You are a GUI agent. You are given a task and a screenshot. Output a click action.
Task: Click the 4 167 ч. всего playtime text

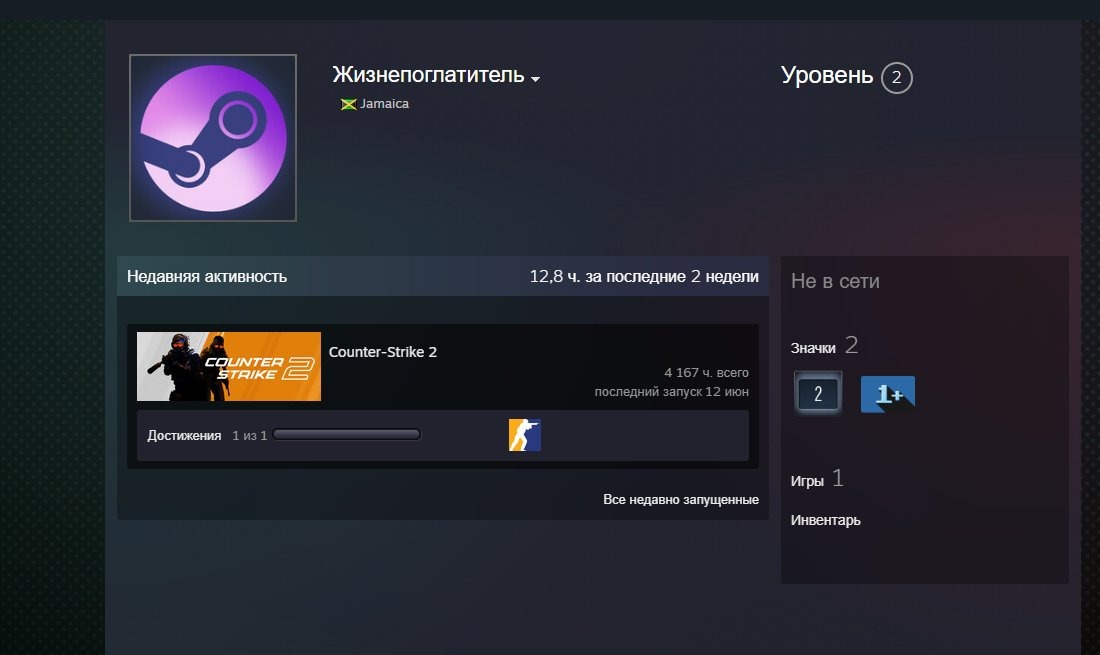coord(706,372)
